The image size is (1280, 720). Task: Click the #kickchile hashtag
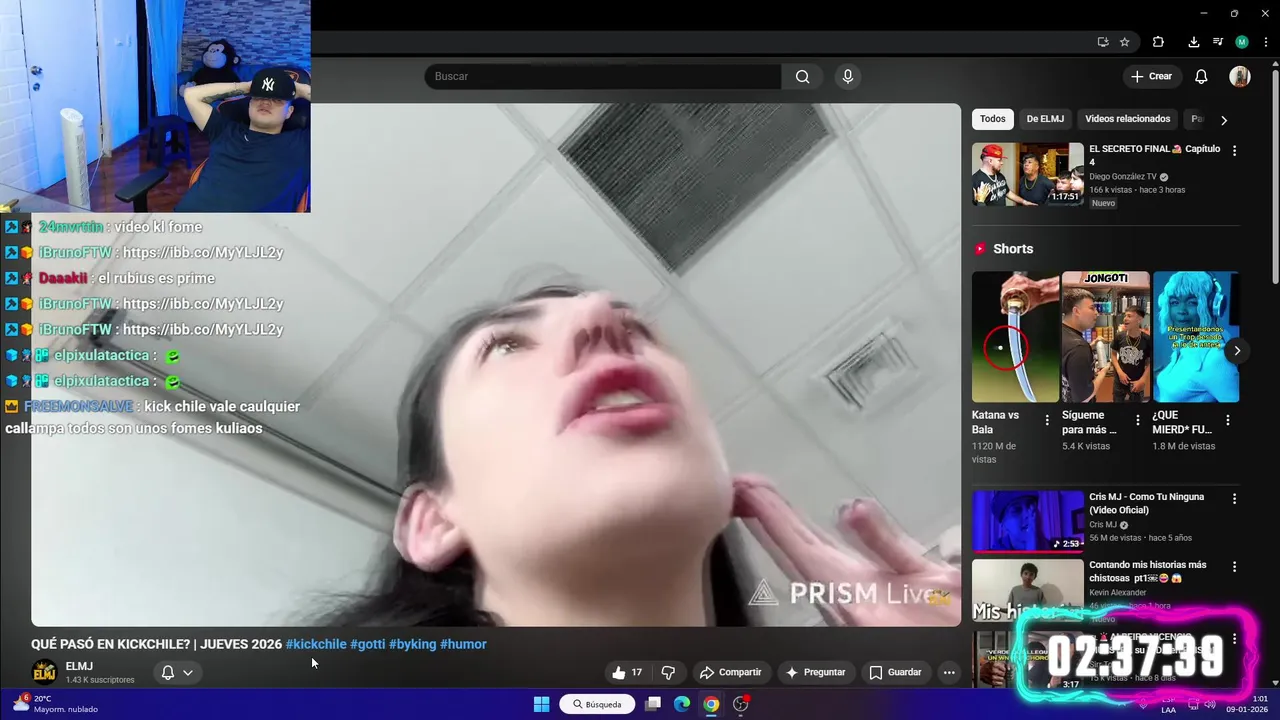pos(316,644)
